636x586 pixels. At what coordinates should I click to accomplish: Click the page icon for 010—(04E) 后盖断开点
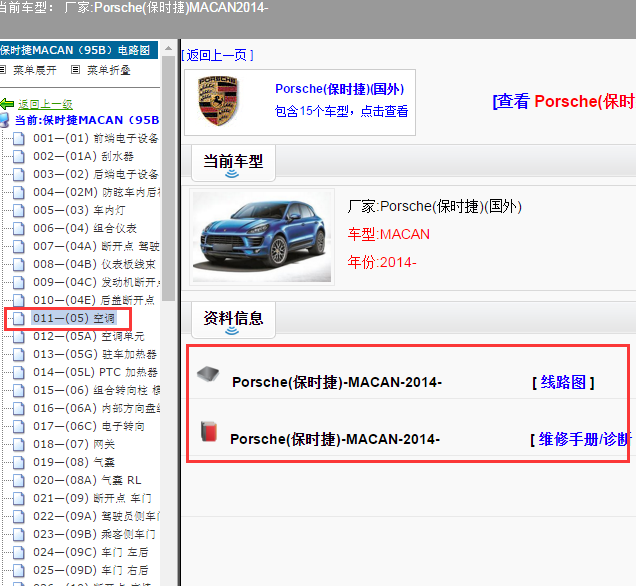(19, 301)
